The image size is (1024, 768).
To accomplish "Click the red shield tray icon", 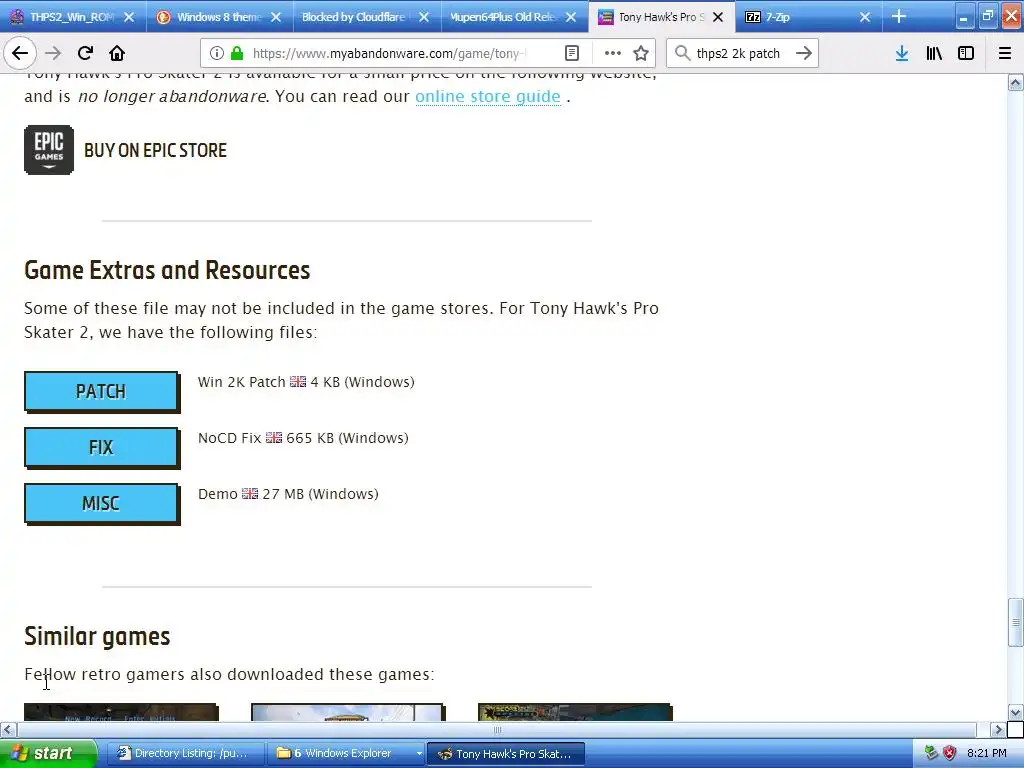I will pyautogui.click(x=949, y=753).
